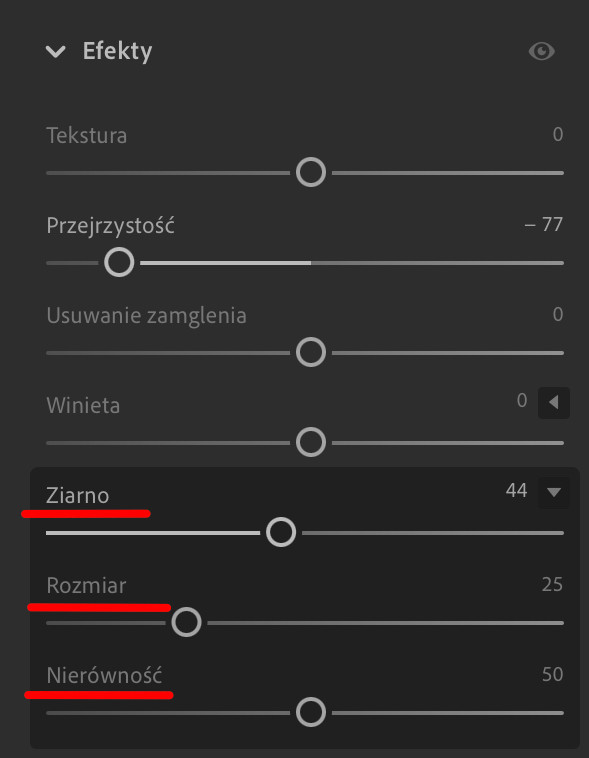Screen dimensions: 589x758
Task: Click the Przejrzystość slider handle
Action: pos(119,262)
